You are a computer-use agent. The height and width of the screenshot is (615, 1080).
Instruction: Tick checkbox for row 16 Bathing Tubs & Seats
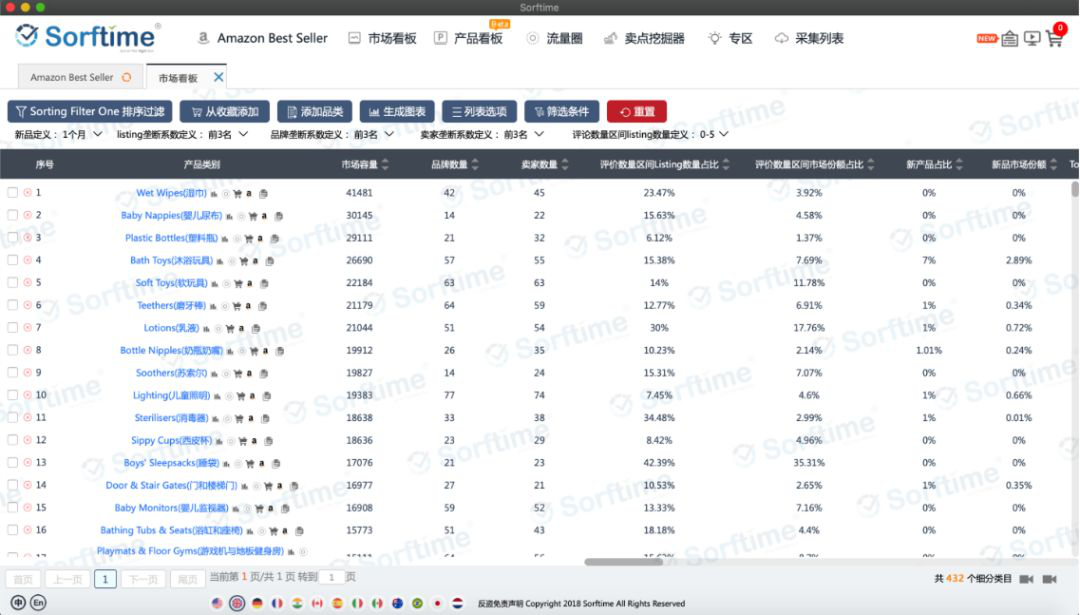[12, 530]
